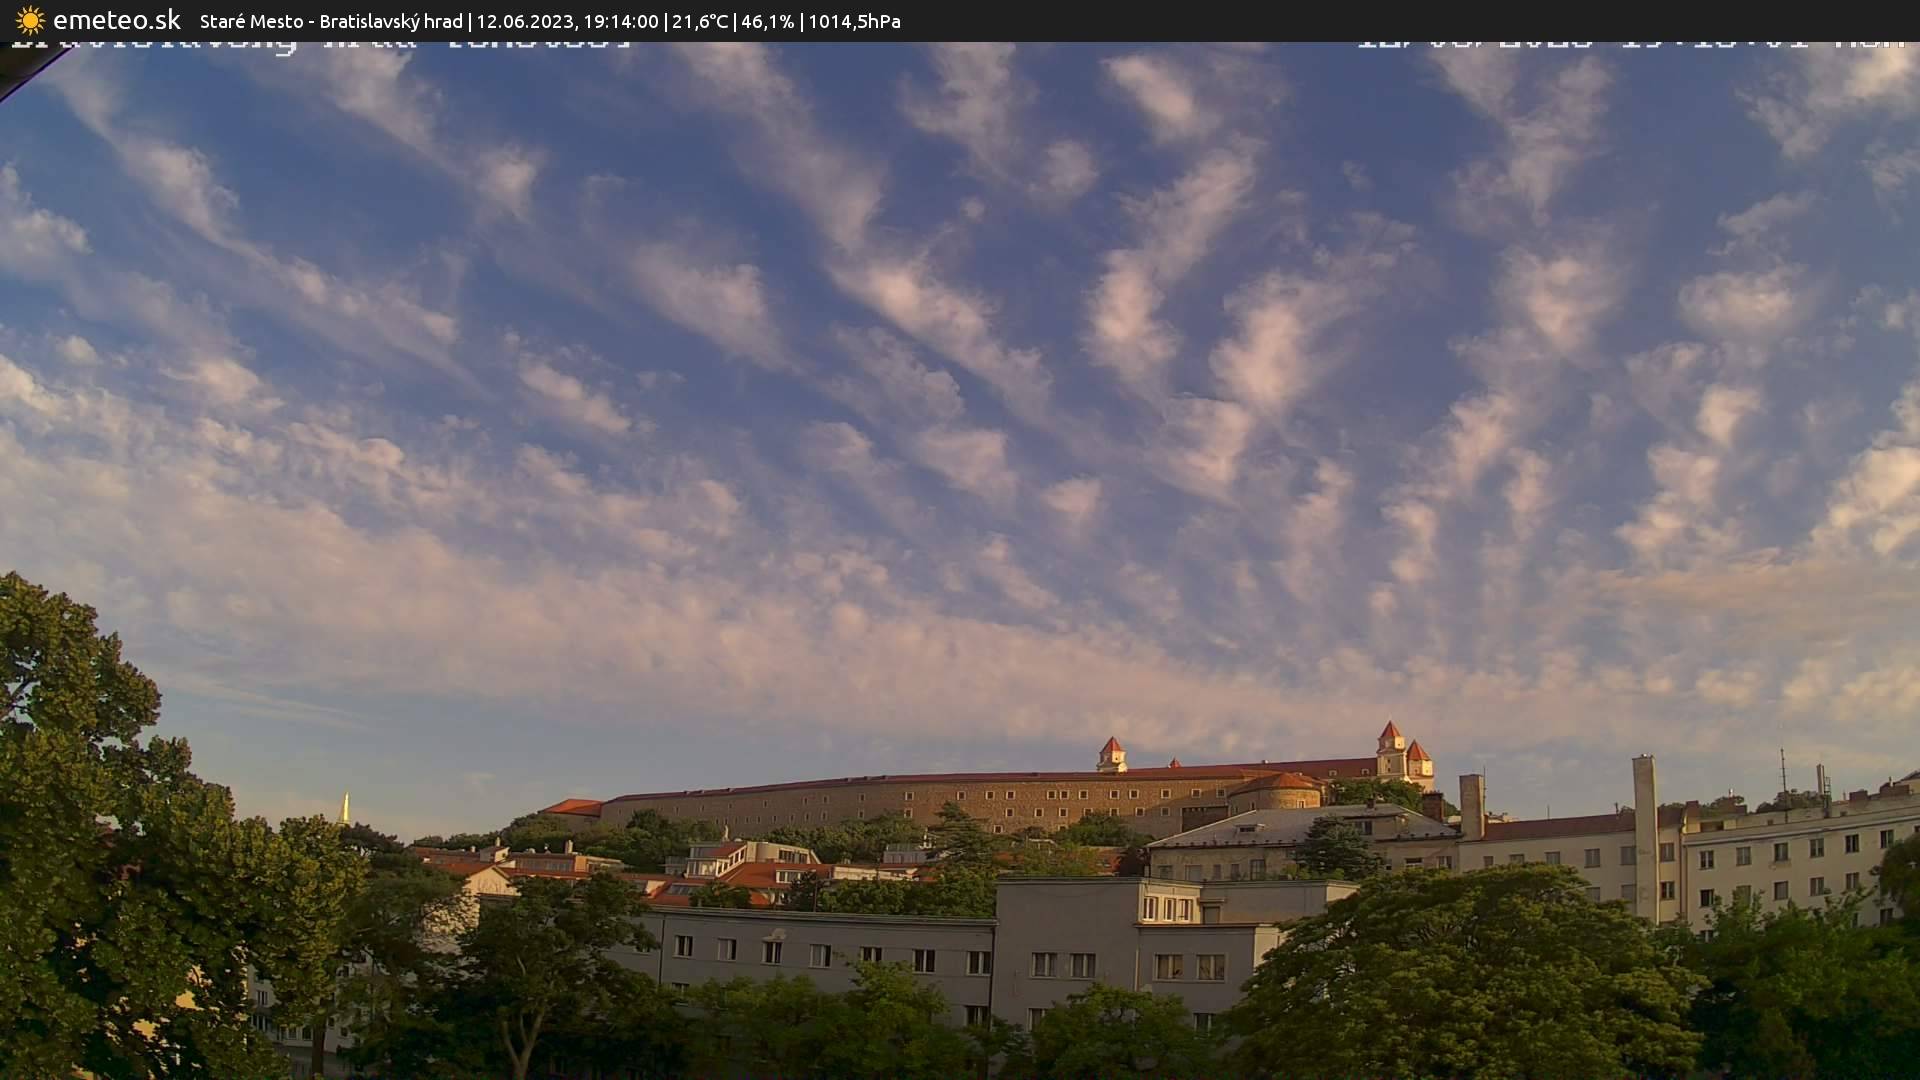Click the time 19:14:00 in header
This screenshot has width=1920, height=1080.
point(619,21)
